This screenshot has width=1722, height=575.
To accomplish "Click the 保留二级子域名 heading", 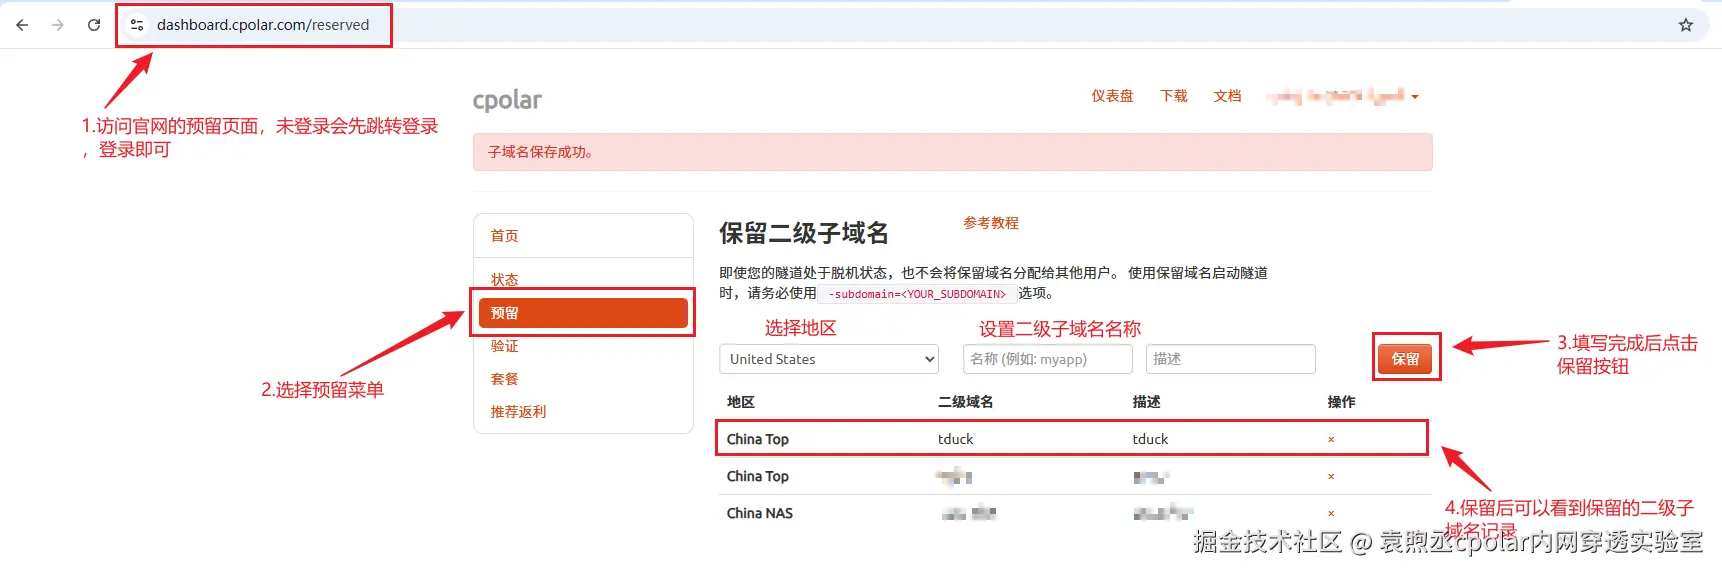I will (804, 233).
